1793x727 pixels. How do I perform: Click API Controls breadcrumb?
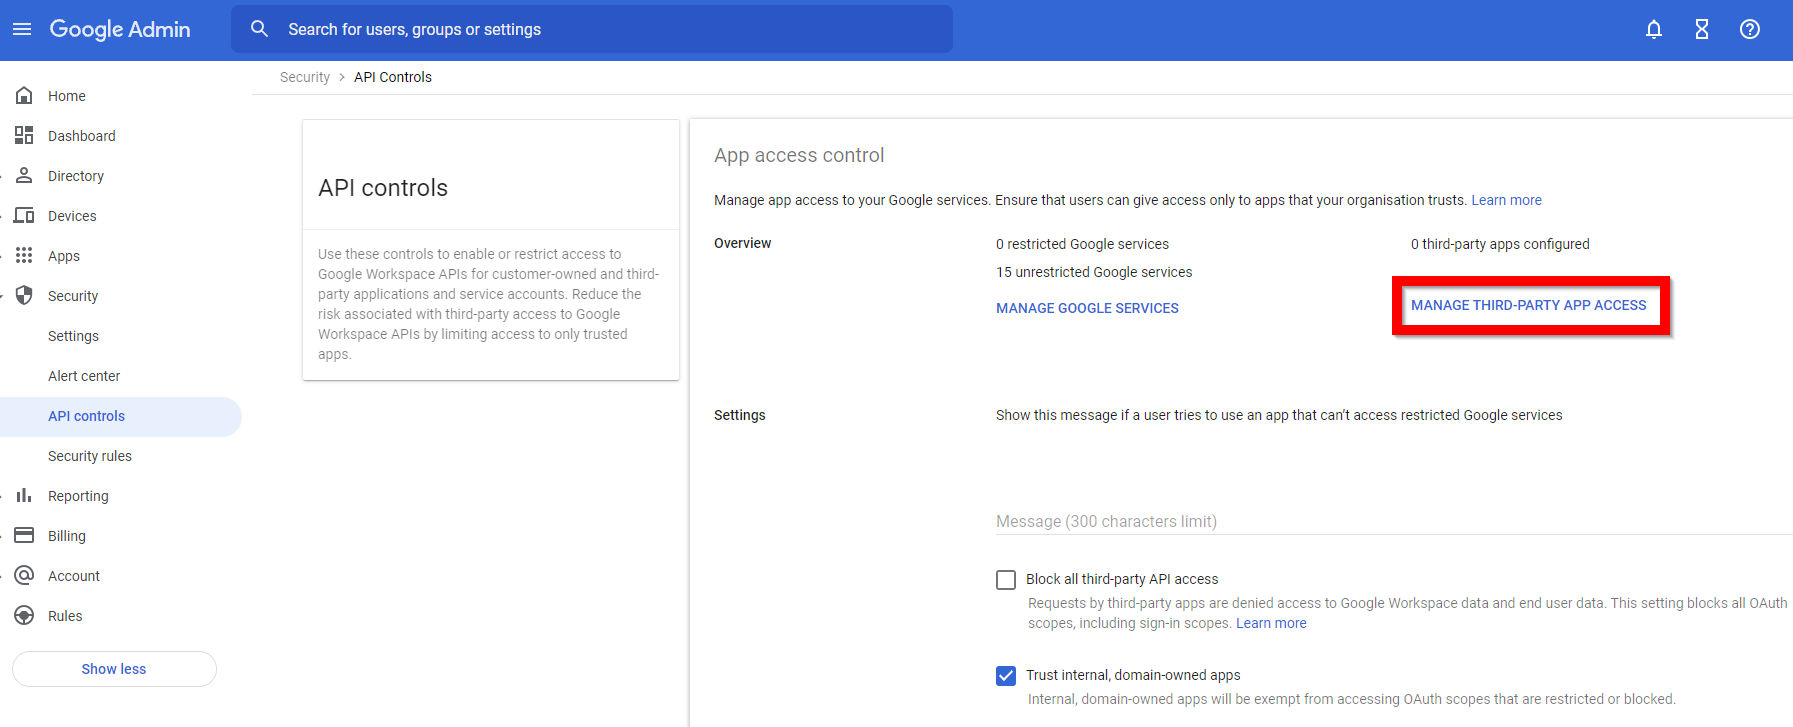point(393,77)
